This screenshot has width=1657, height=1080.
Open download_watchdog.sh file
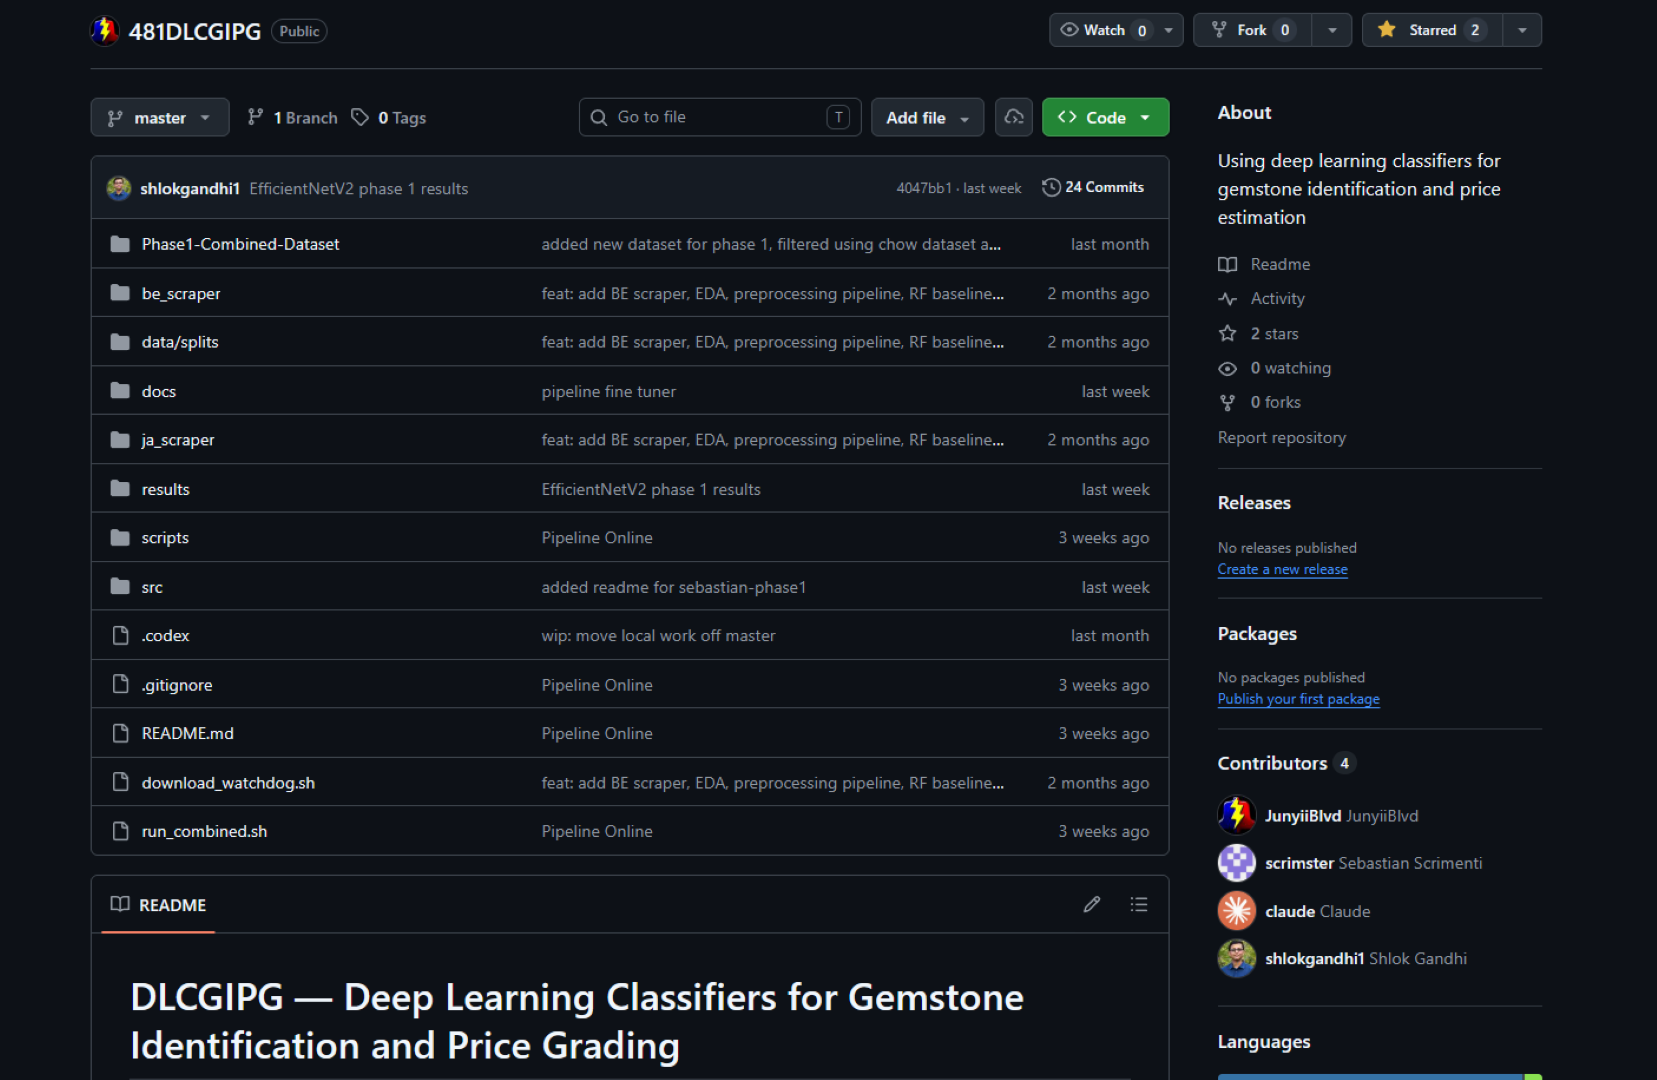tap(228, 783)
